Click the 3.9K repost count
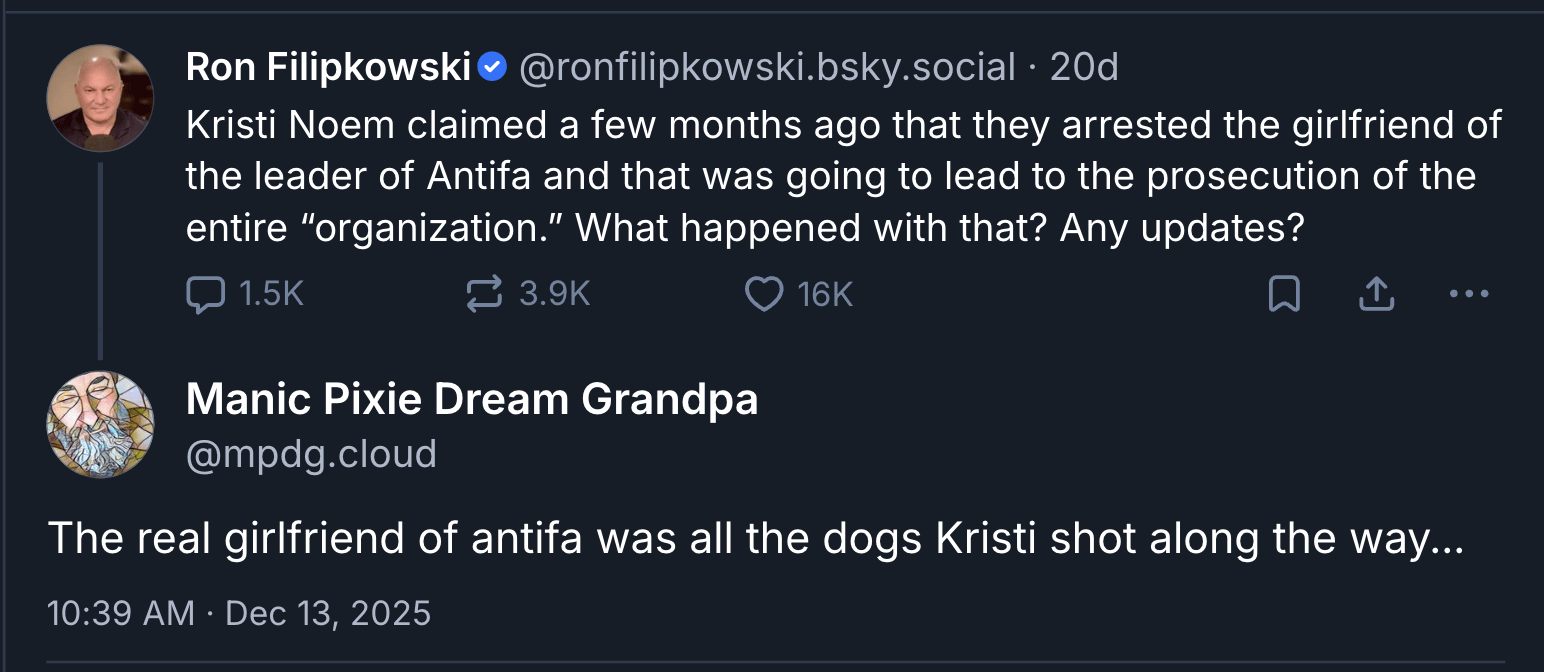Screen dimensions: 1544x672 pos(555,294)
